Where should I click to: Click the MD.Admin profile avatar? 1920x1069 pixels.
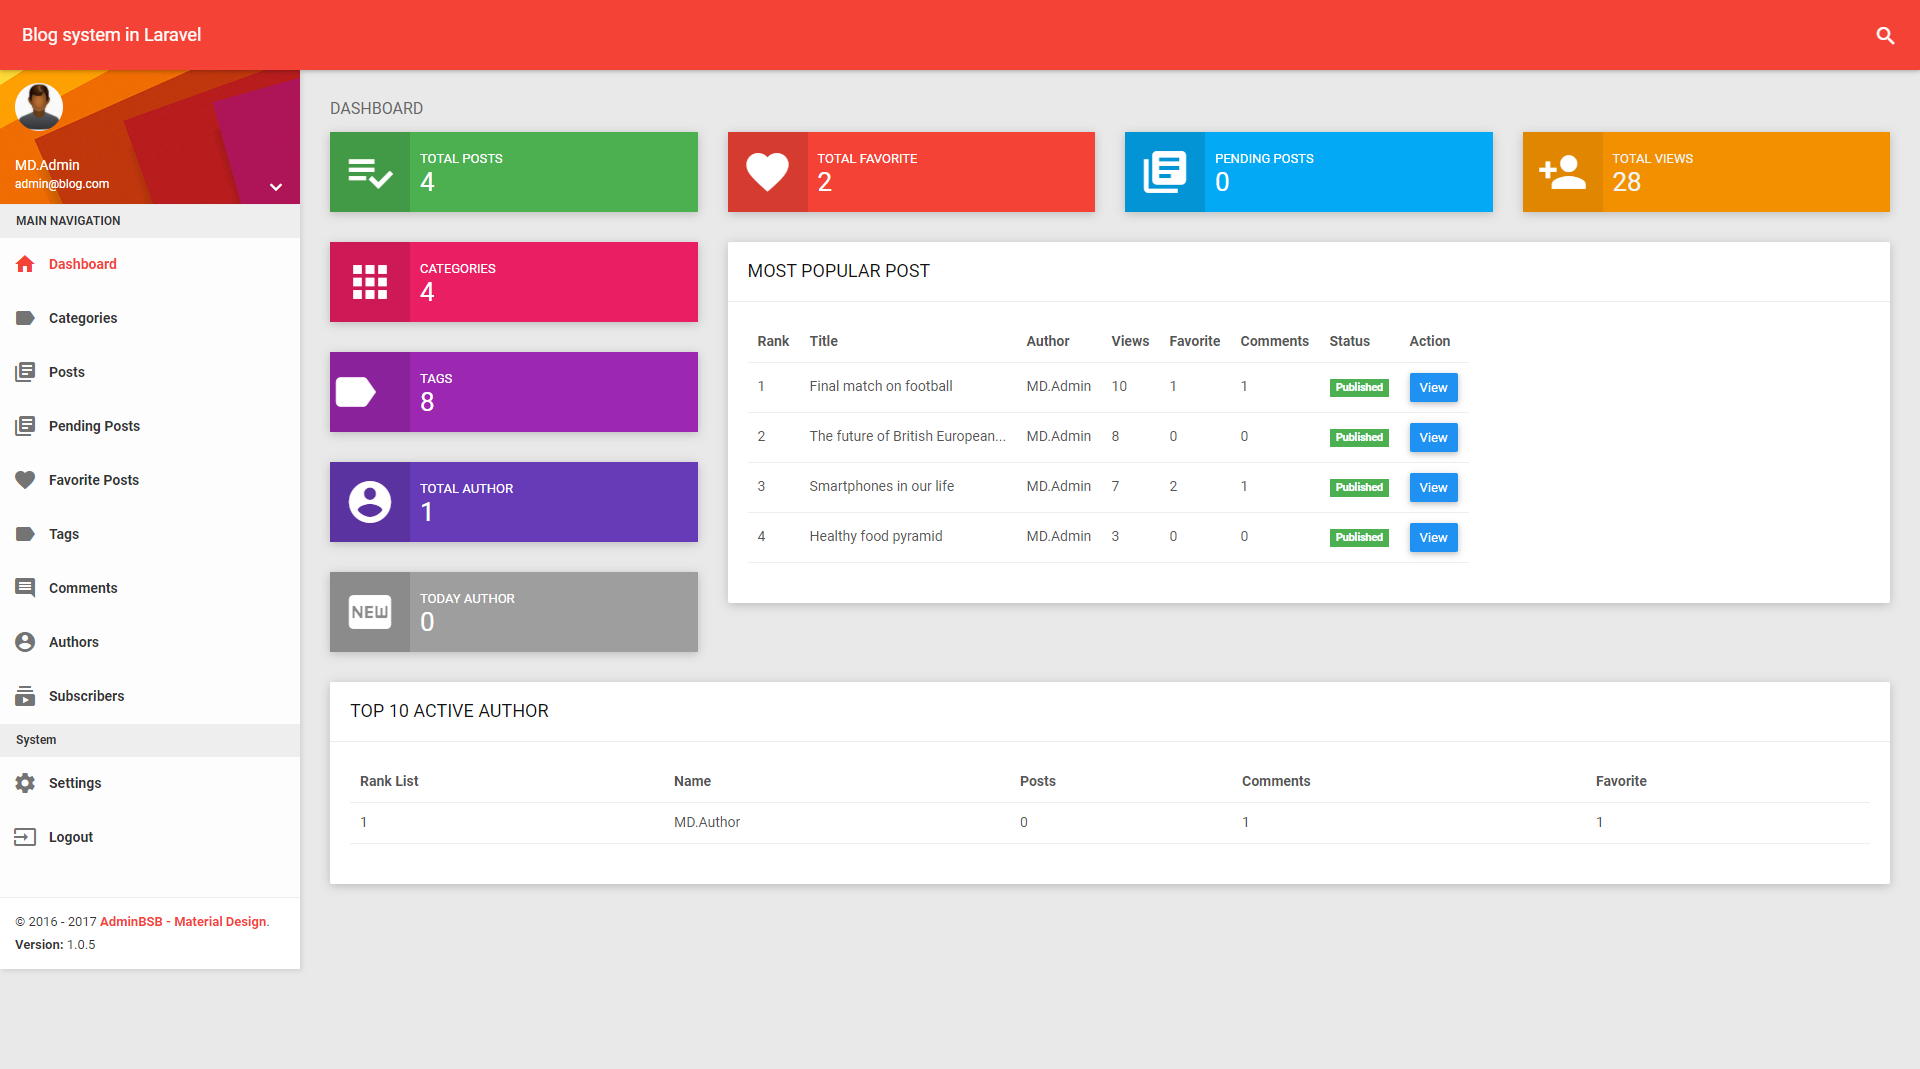tap(39, 107)
